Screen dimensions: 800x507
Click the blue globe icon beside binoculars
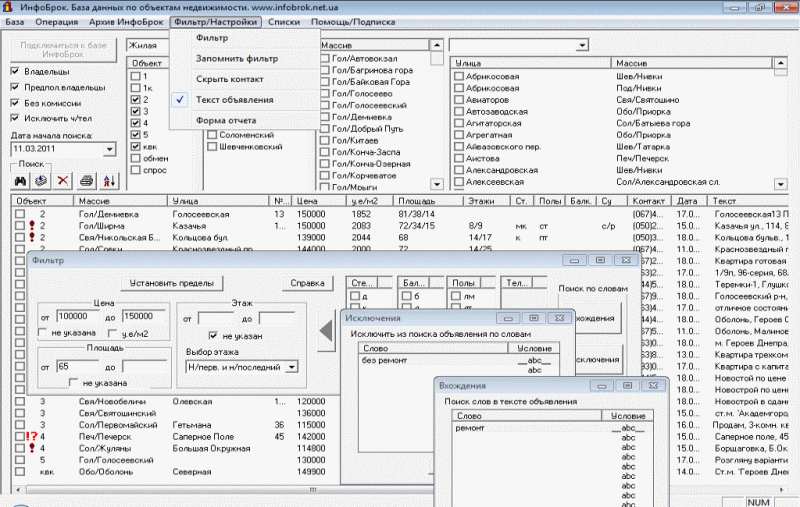click(41, 181)
